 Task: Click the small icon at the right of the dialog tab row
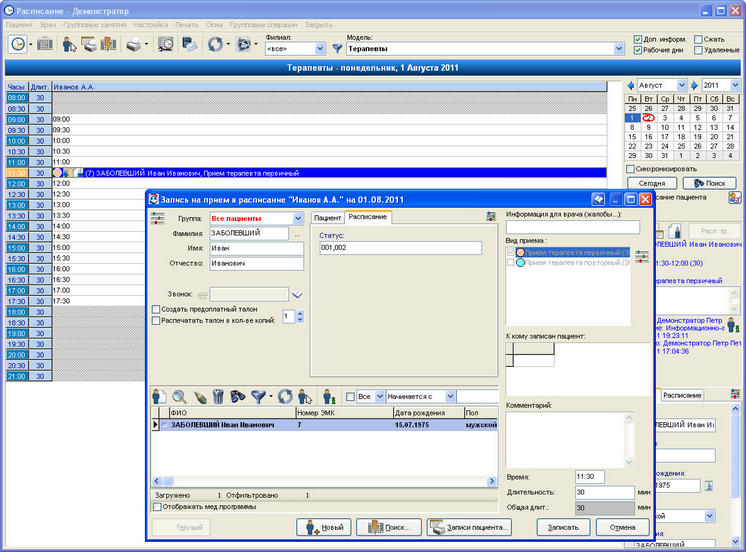(x=491, y=217)
